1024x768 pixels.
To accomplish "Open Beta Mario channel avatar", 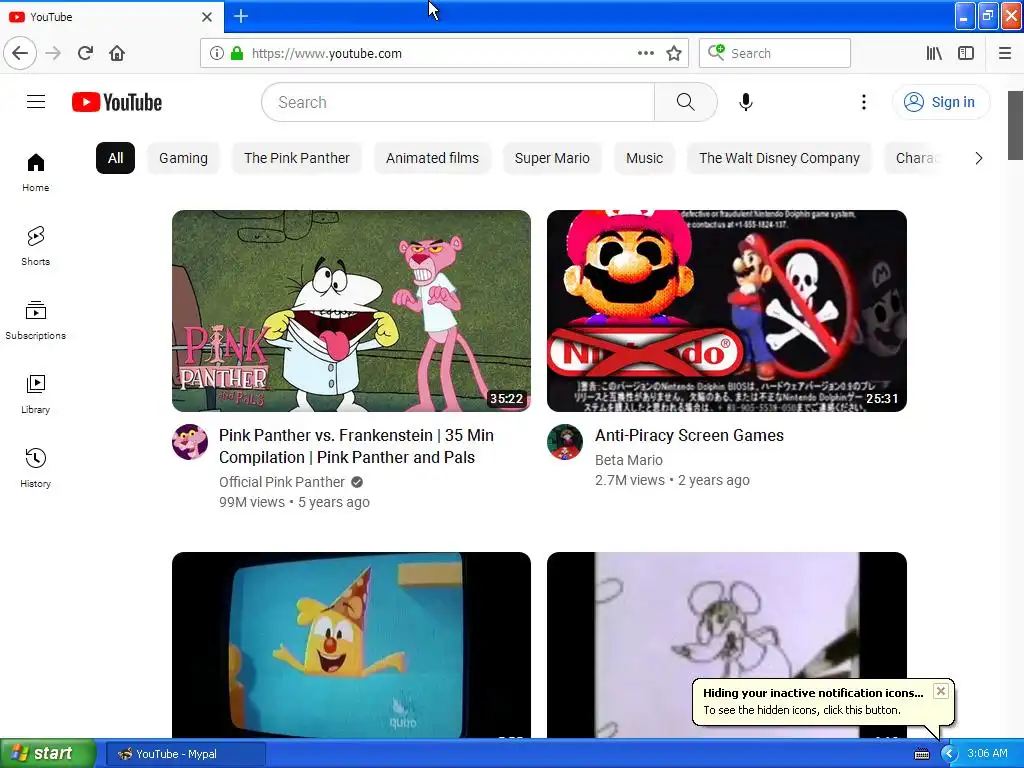I will pos(565,442).
